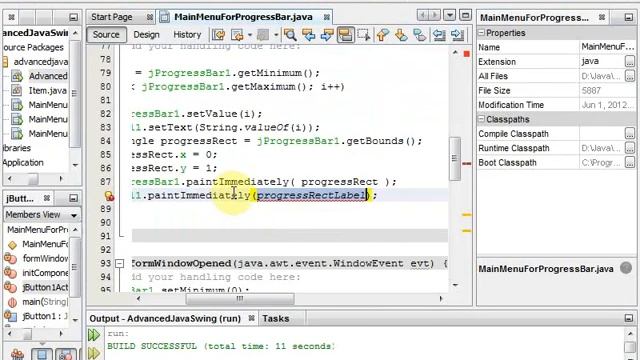Click the Name property value field

[x=607, y=47]
